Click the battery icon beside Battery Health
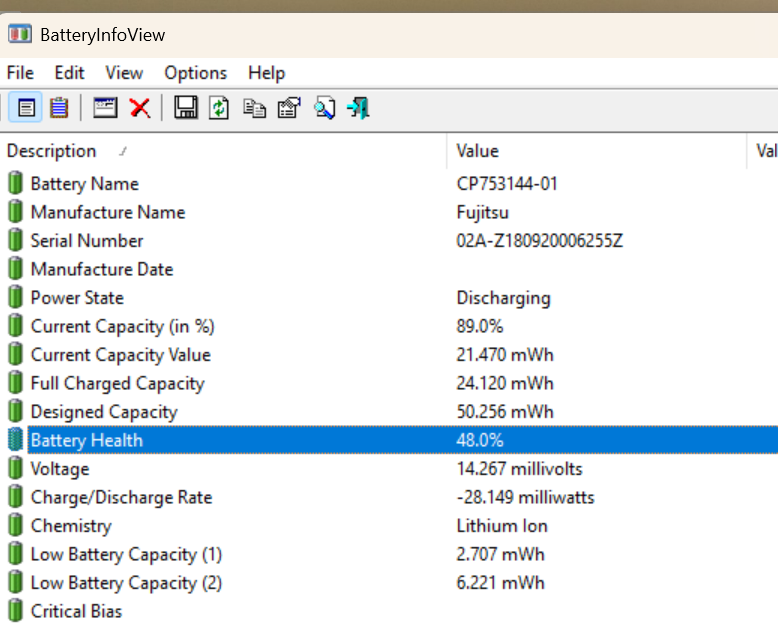Viewport: 778px width, 625px height. tap(15, 439)
